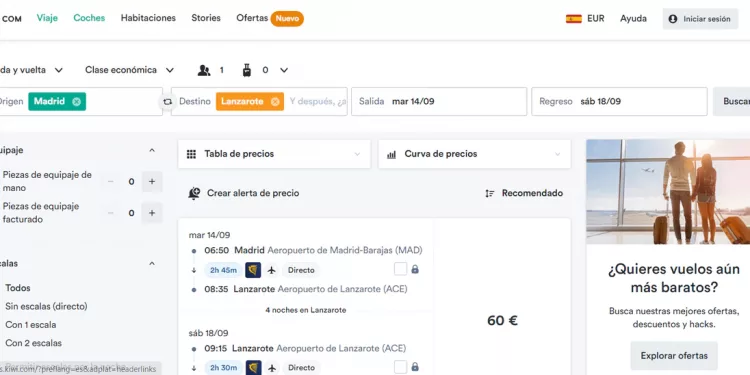This screenshot has width=750, height=375.
Task: Click the 2h 30m duration badge
Action: [223, 368]
